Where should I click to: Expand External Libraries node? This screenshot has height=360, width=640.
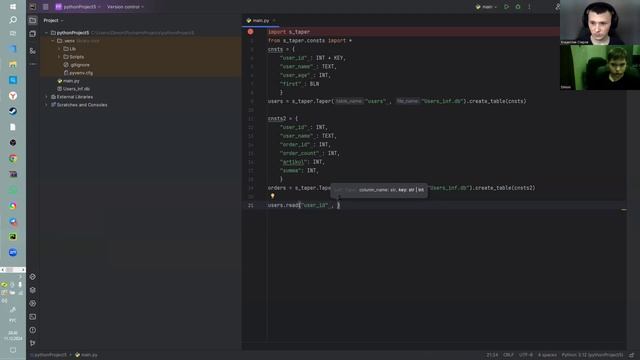coord(46,97)
